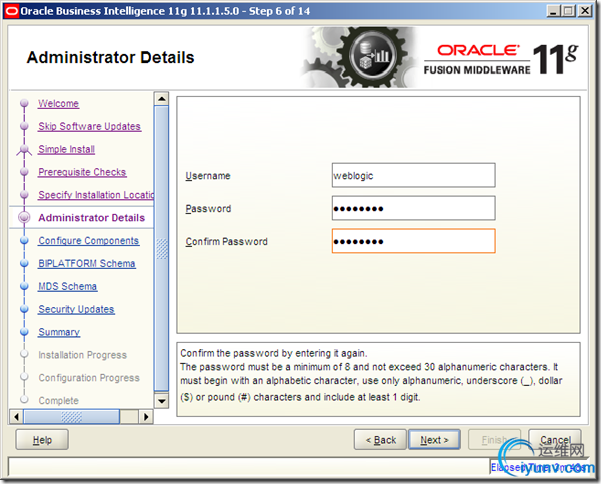This screenshot has width=601, height=484.
Task: Click the Installation Progress step bullet
Action: [x=24, y=354]
